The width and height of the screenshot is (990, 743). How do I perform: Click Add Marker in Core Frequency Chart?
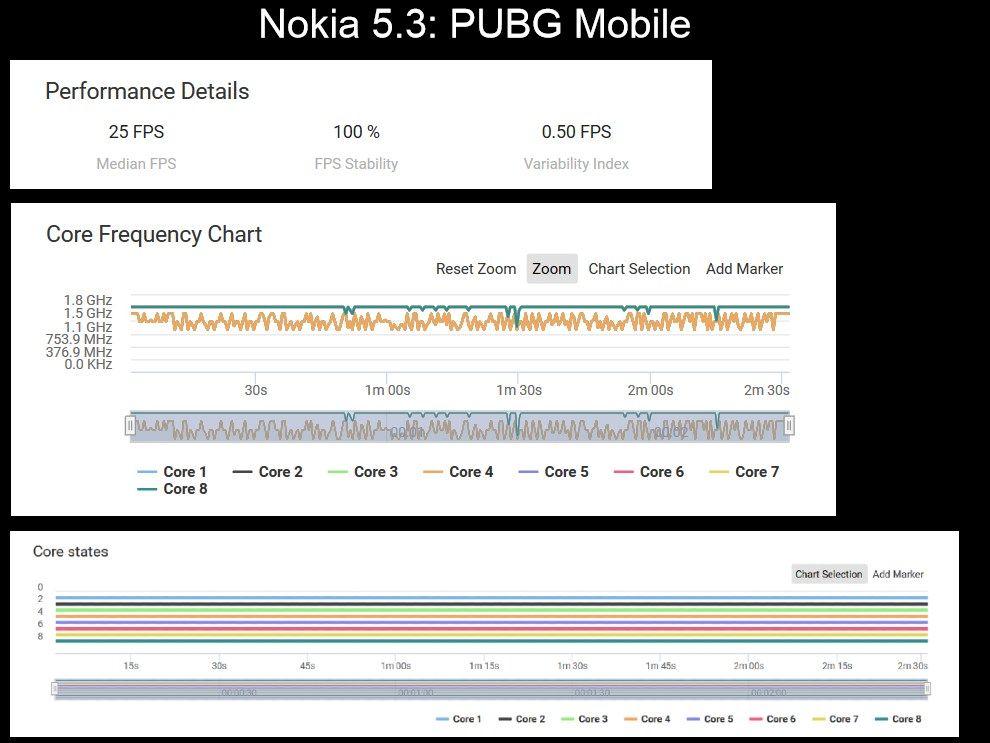coord(744,269)
